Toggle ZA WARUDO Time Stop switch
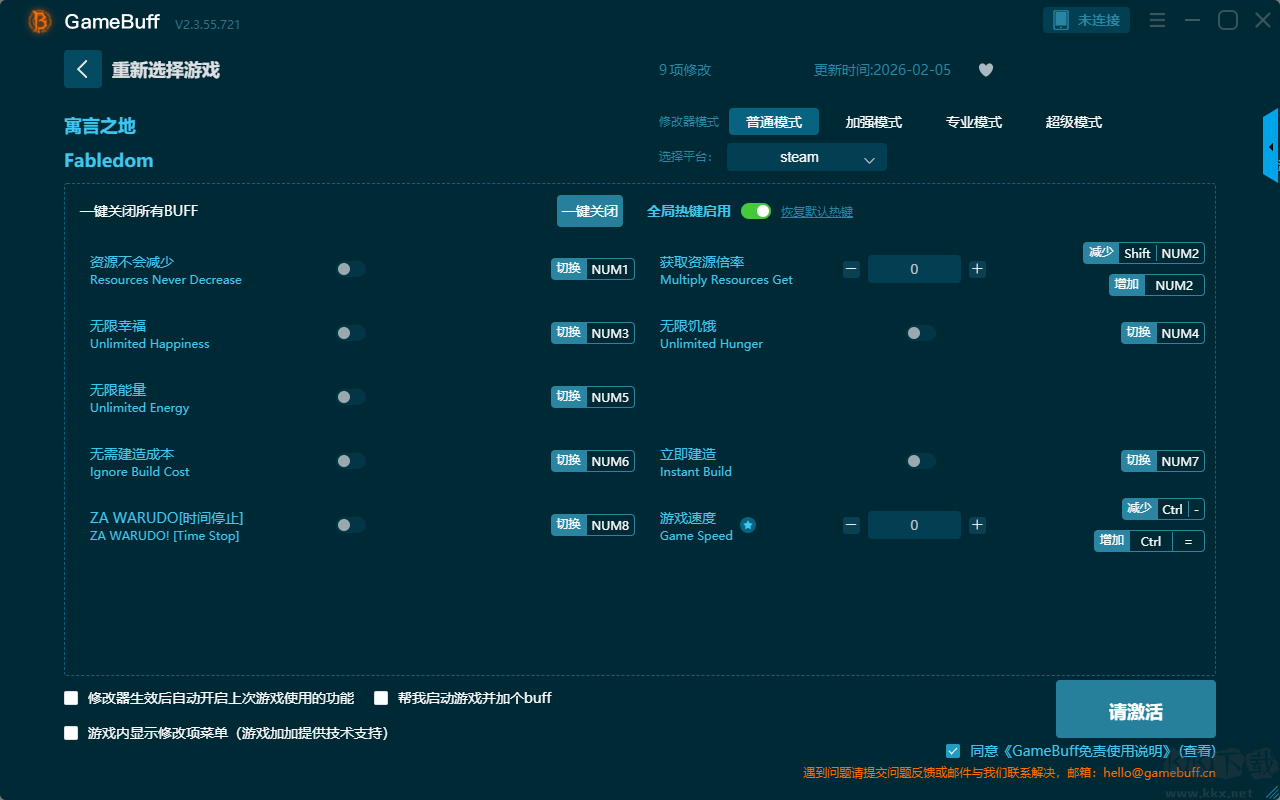The image size is (1280, 800). coord(351,525)
